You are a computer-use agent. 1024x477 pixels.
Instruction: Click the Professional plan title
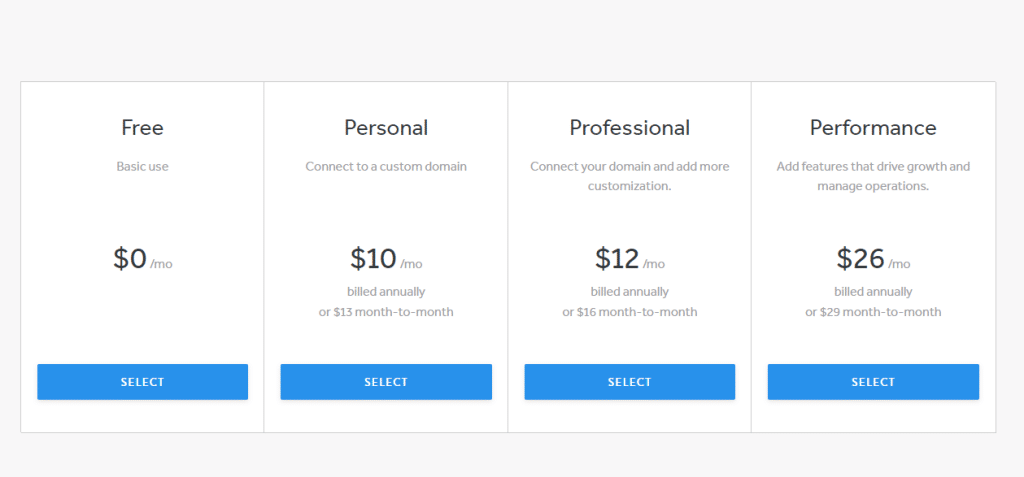(x=629, y=128)
